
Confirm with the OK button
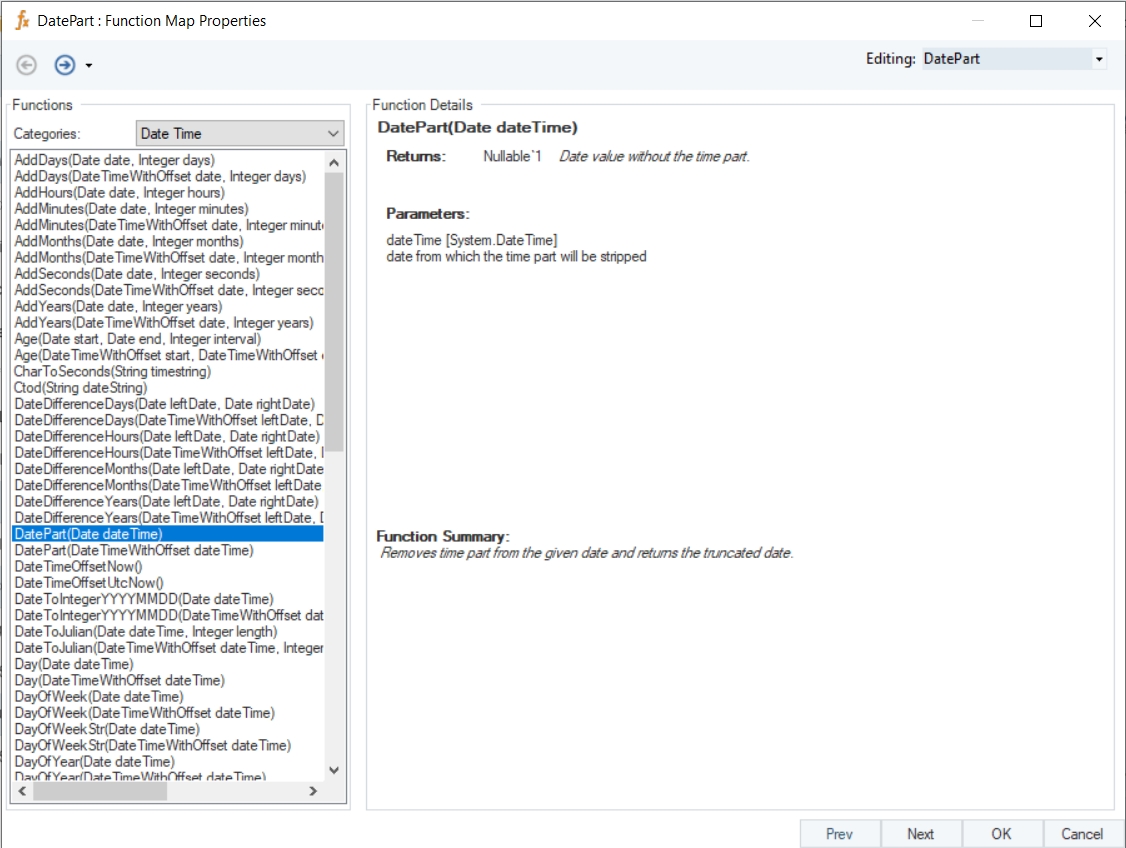[1001, 834]
